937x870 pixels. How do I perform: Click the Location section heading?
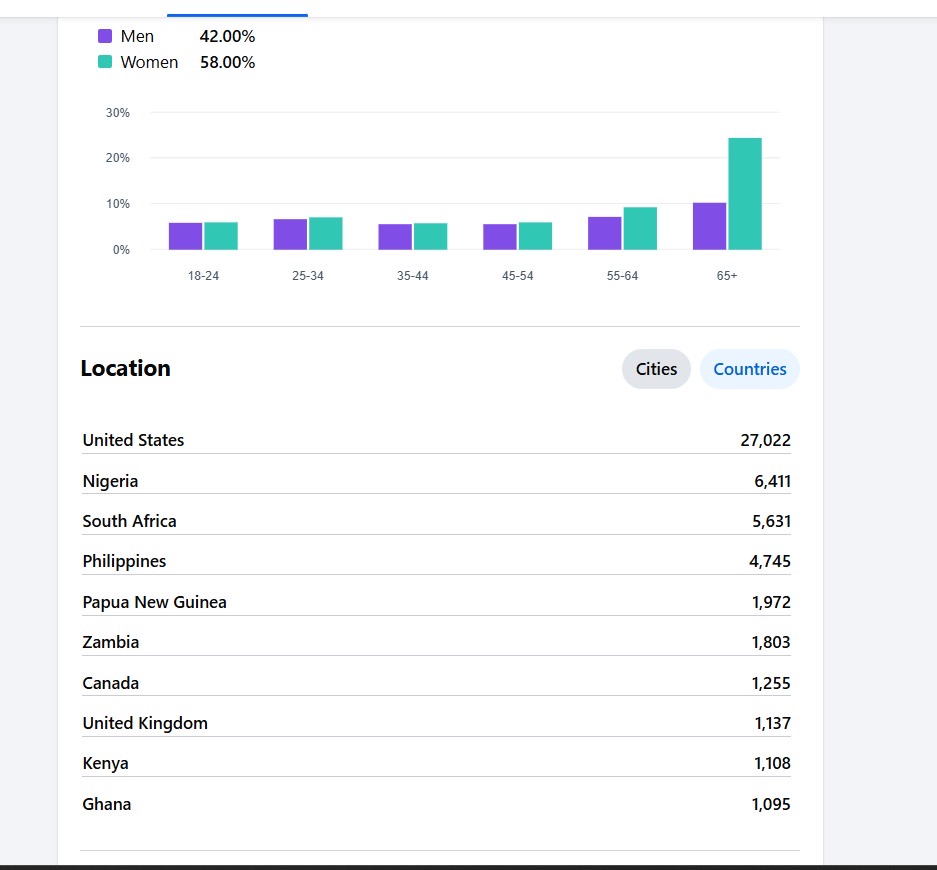click(125, 368)
